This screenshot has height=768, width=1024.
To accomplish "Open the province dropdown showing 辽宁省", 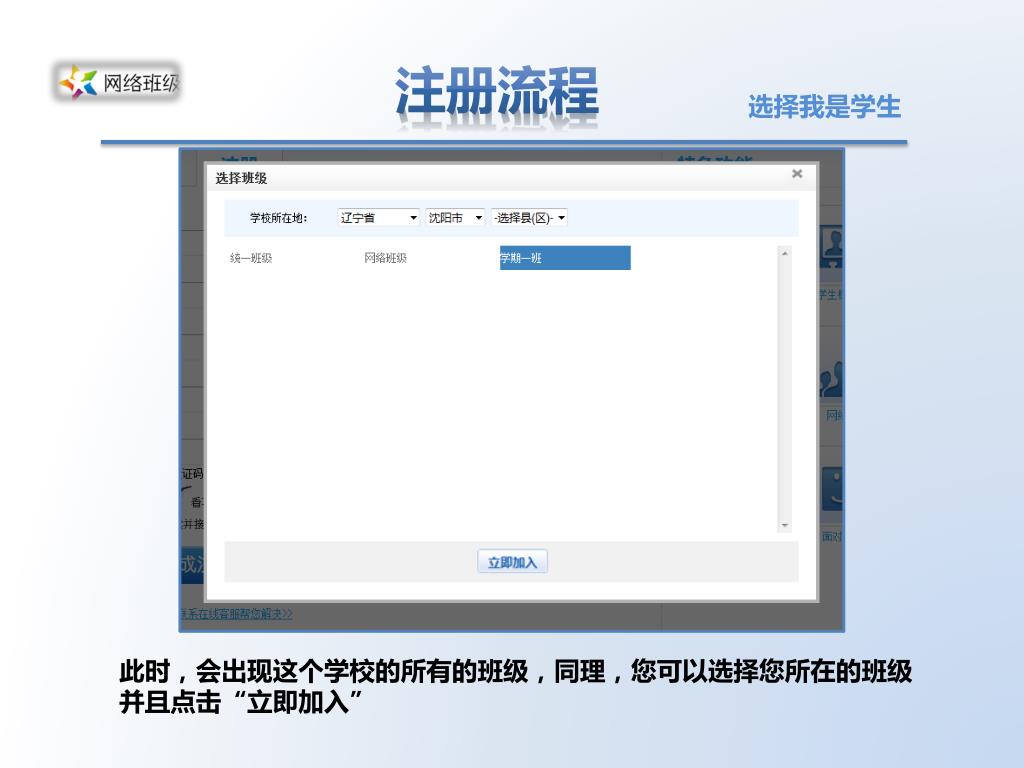I will pyautogui.click(x=378, y=218).
